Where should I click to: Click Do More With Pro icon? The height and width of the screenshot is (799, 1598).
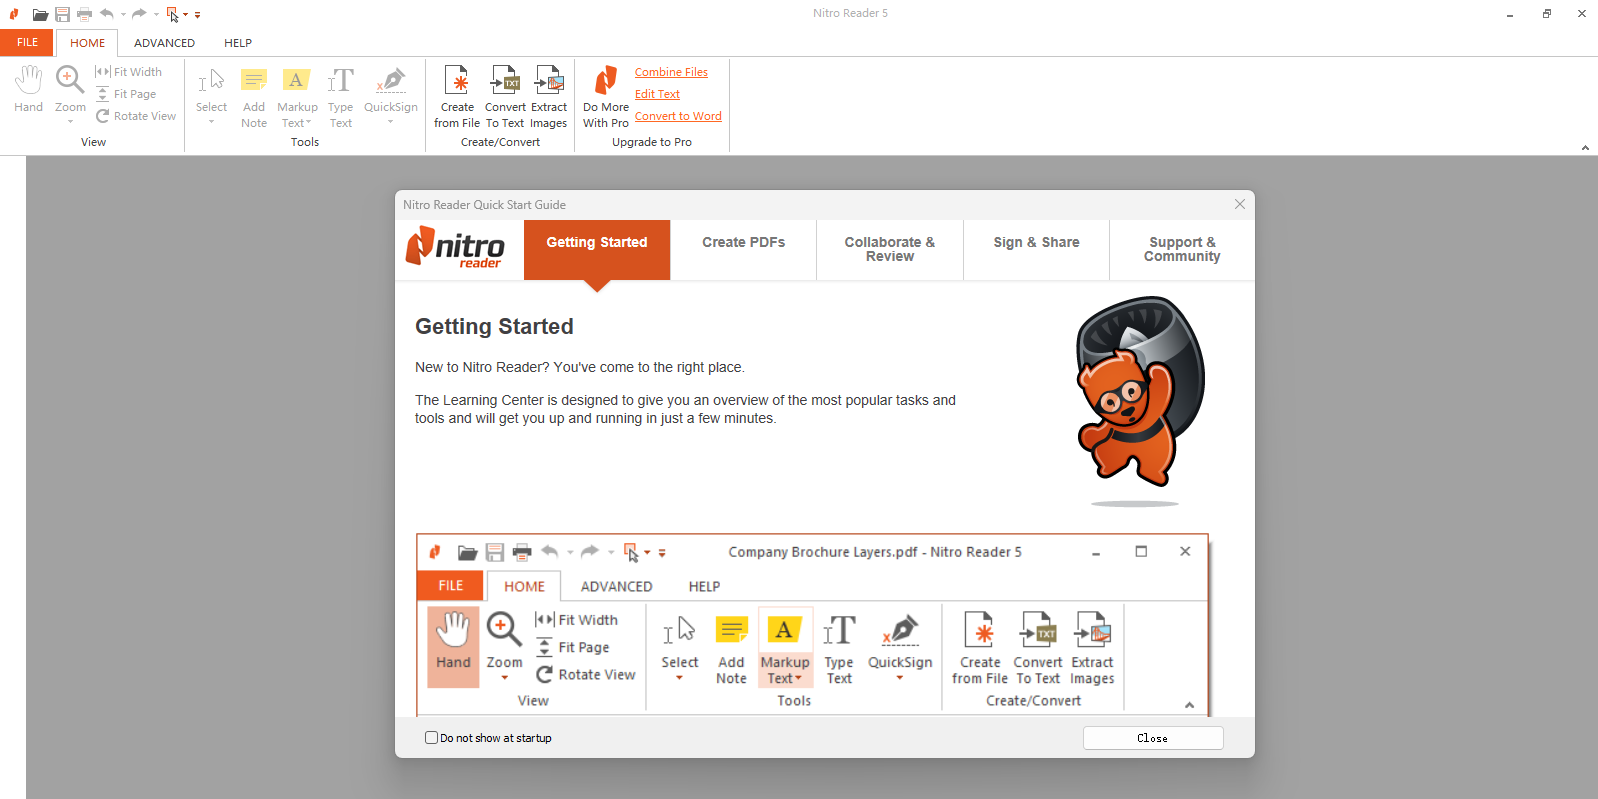(605, 81)
